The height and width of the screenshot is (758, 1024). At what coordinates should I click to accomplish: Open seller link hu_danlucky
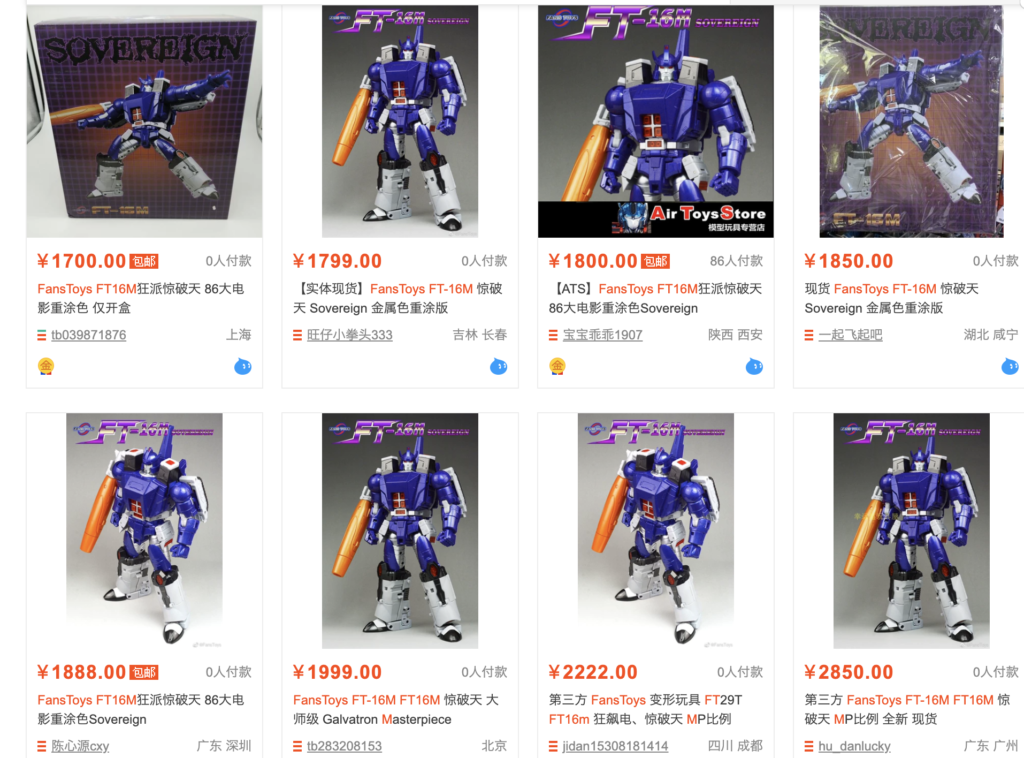pos(854,746)
